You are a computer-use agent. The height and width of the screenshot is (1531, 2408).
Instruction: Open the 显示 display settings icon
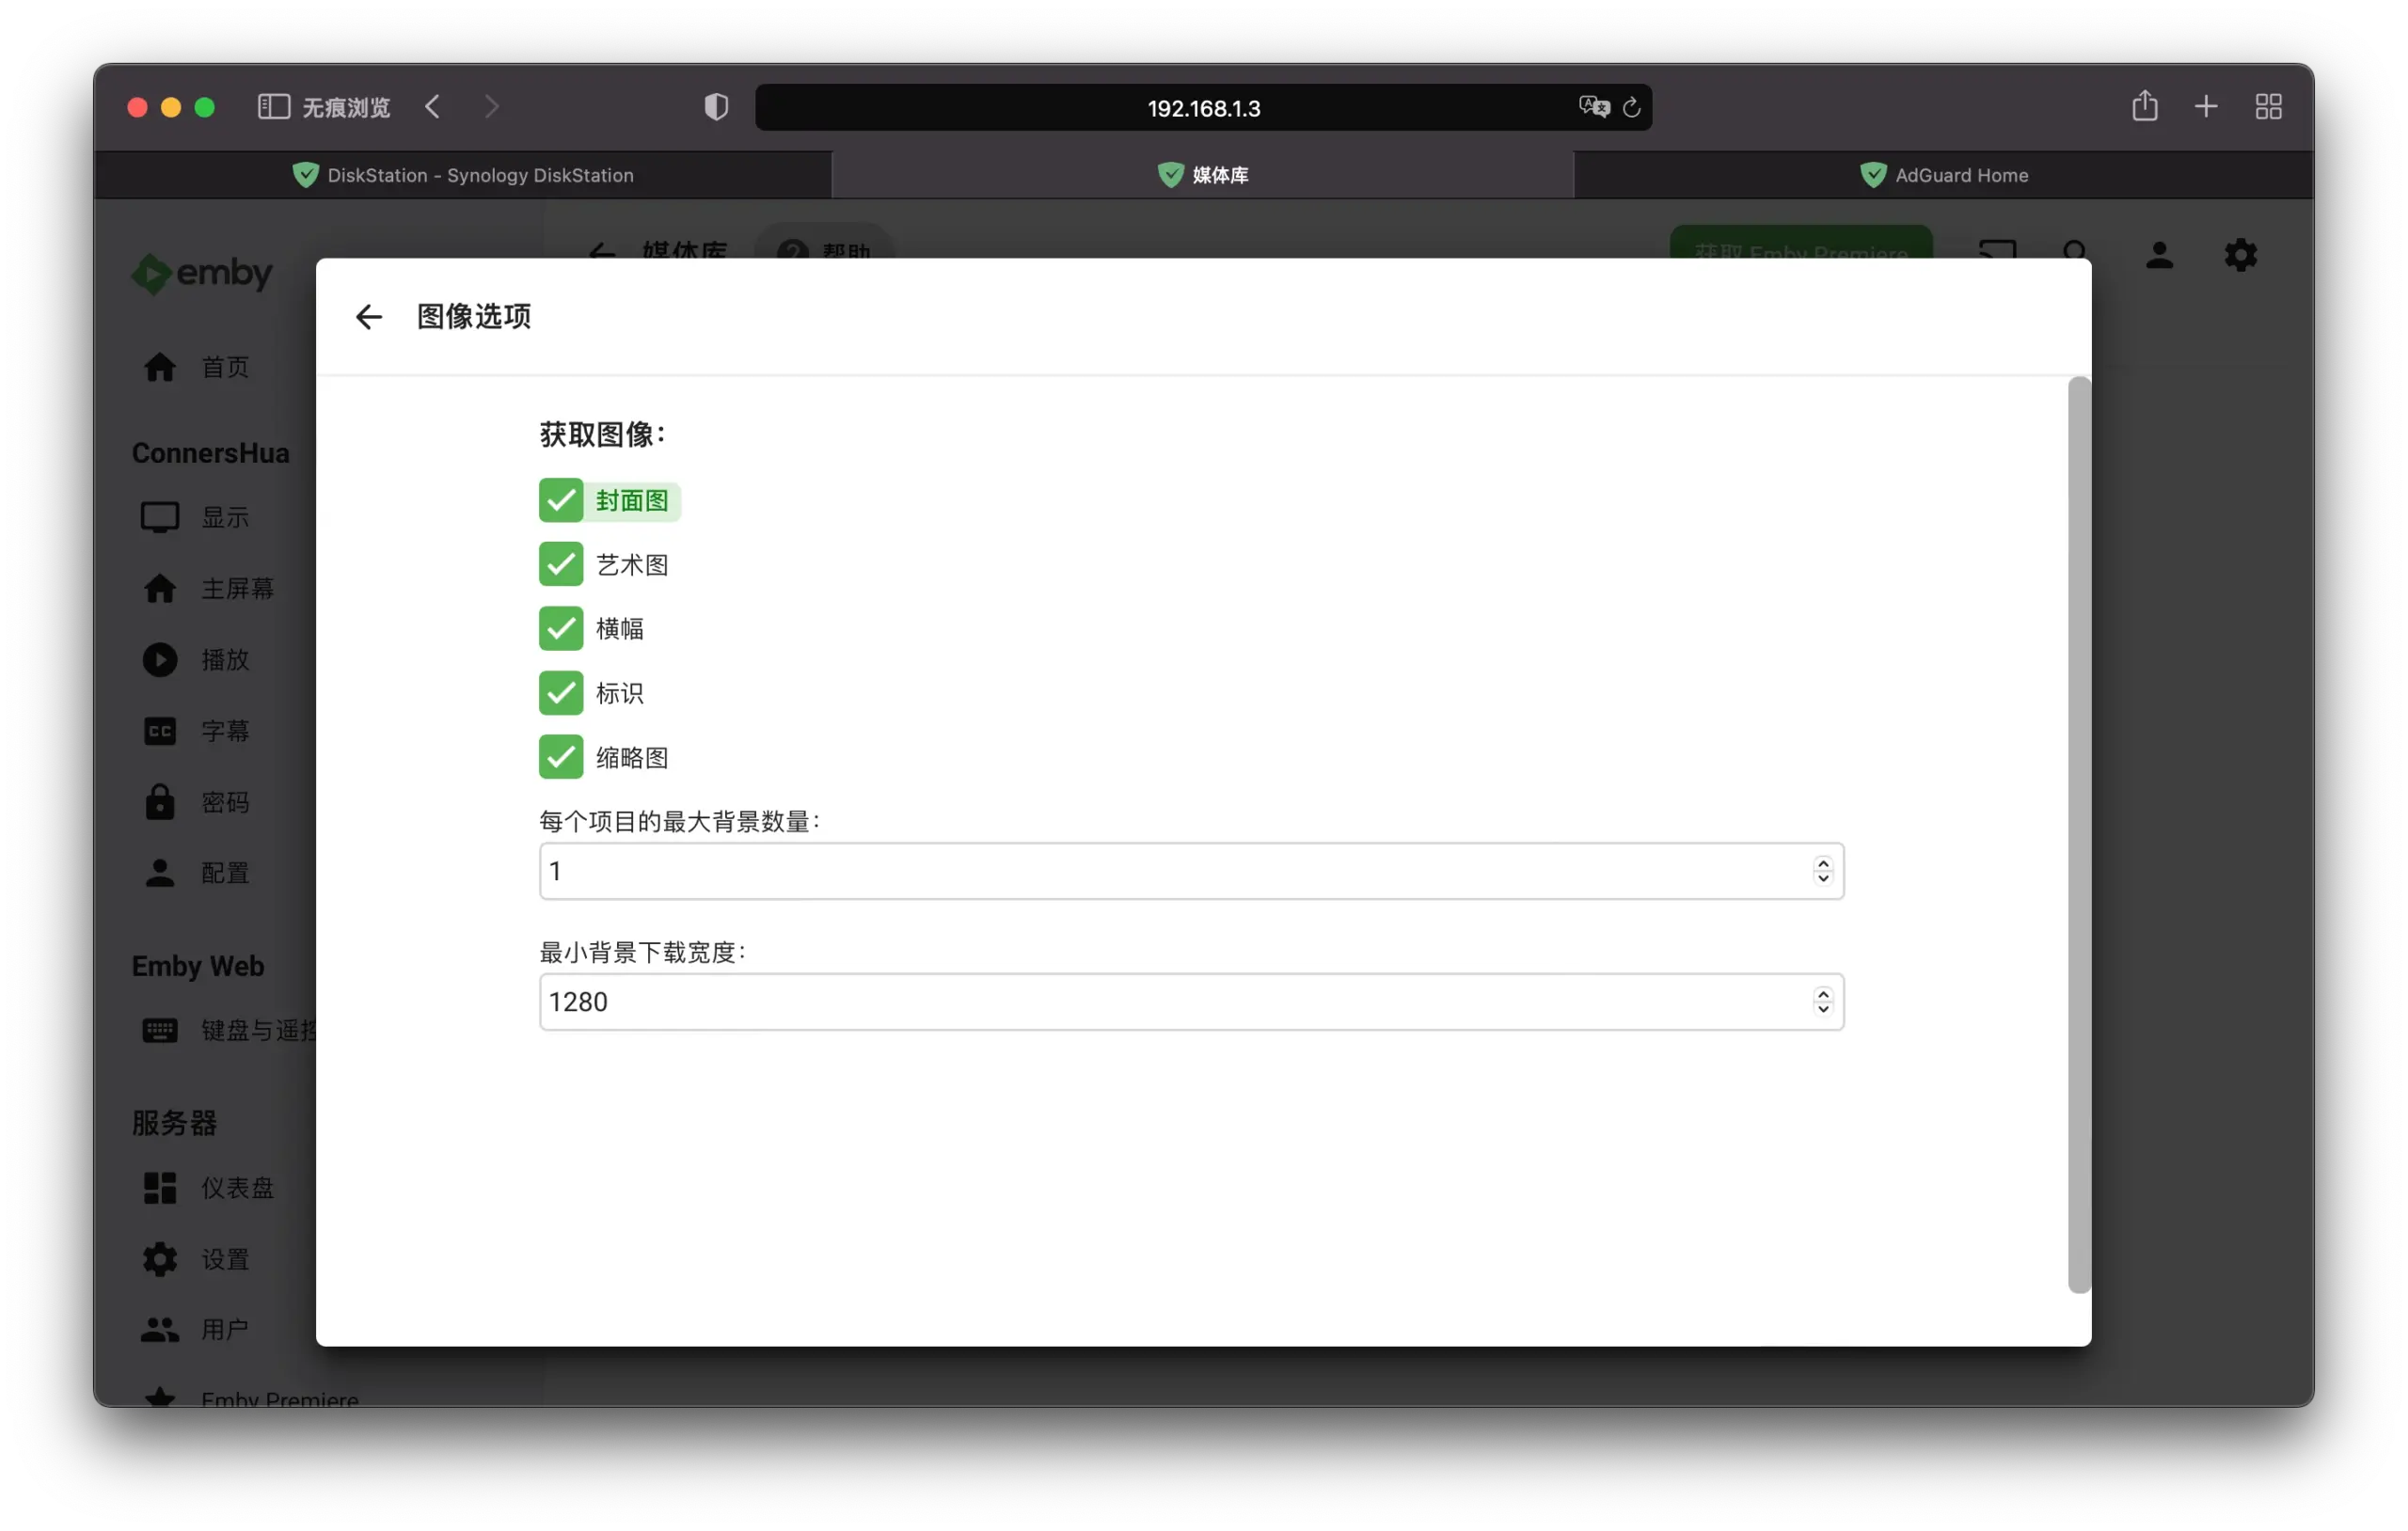160,517
